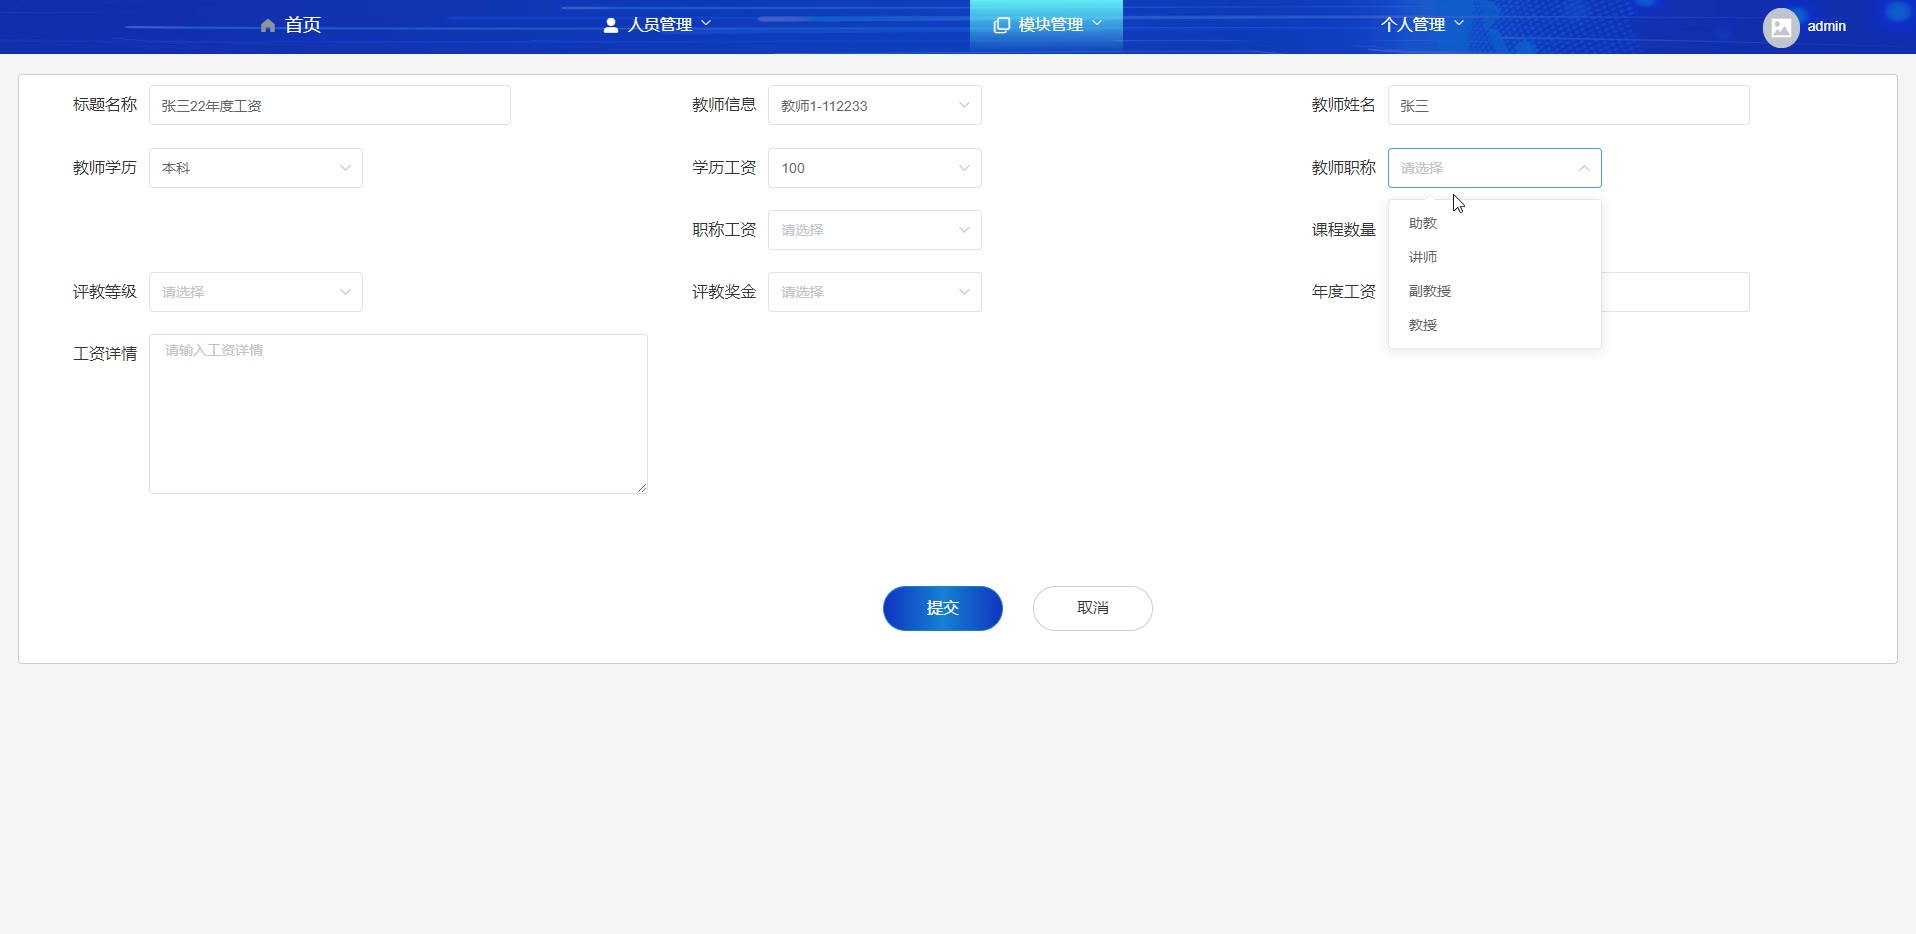Focus the 年度工资 input field

(1675, 292)
